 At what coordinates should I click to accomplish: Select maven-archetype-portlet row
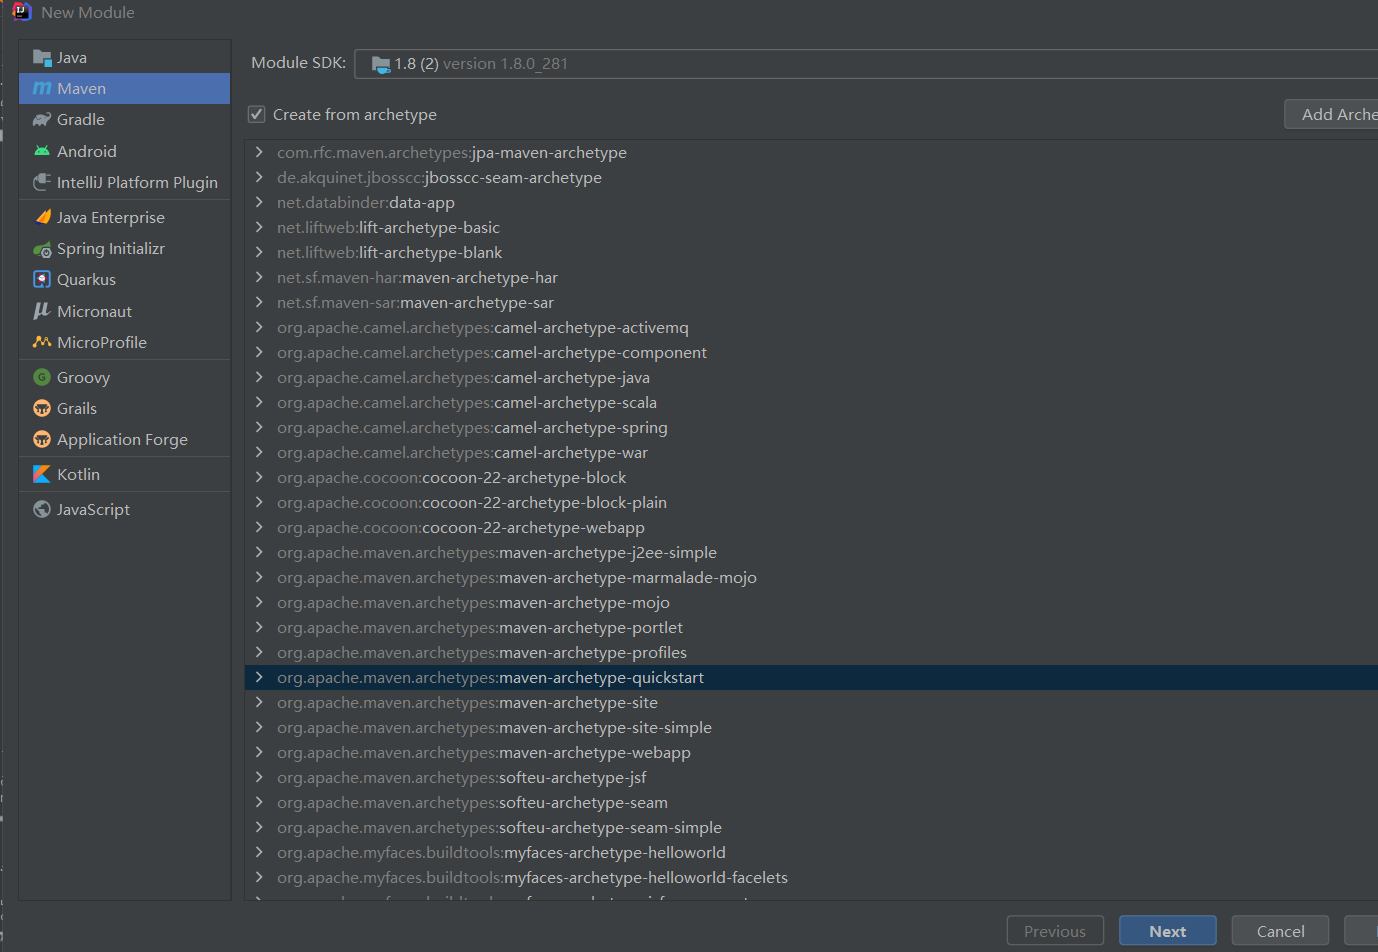[811, 627]
